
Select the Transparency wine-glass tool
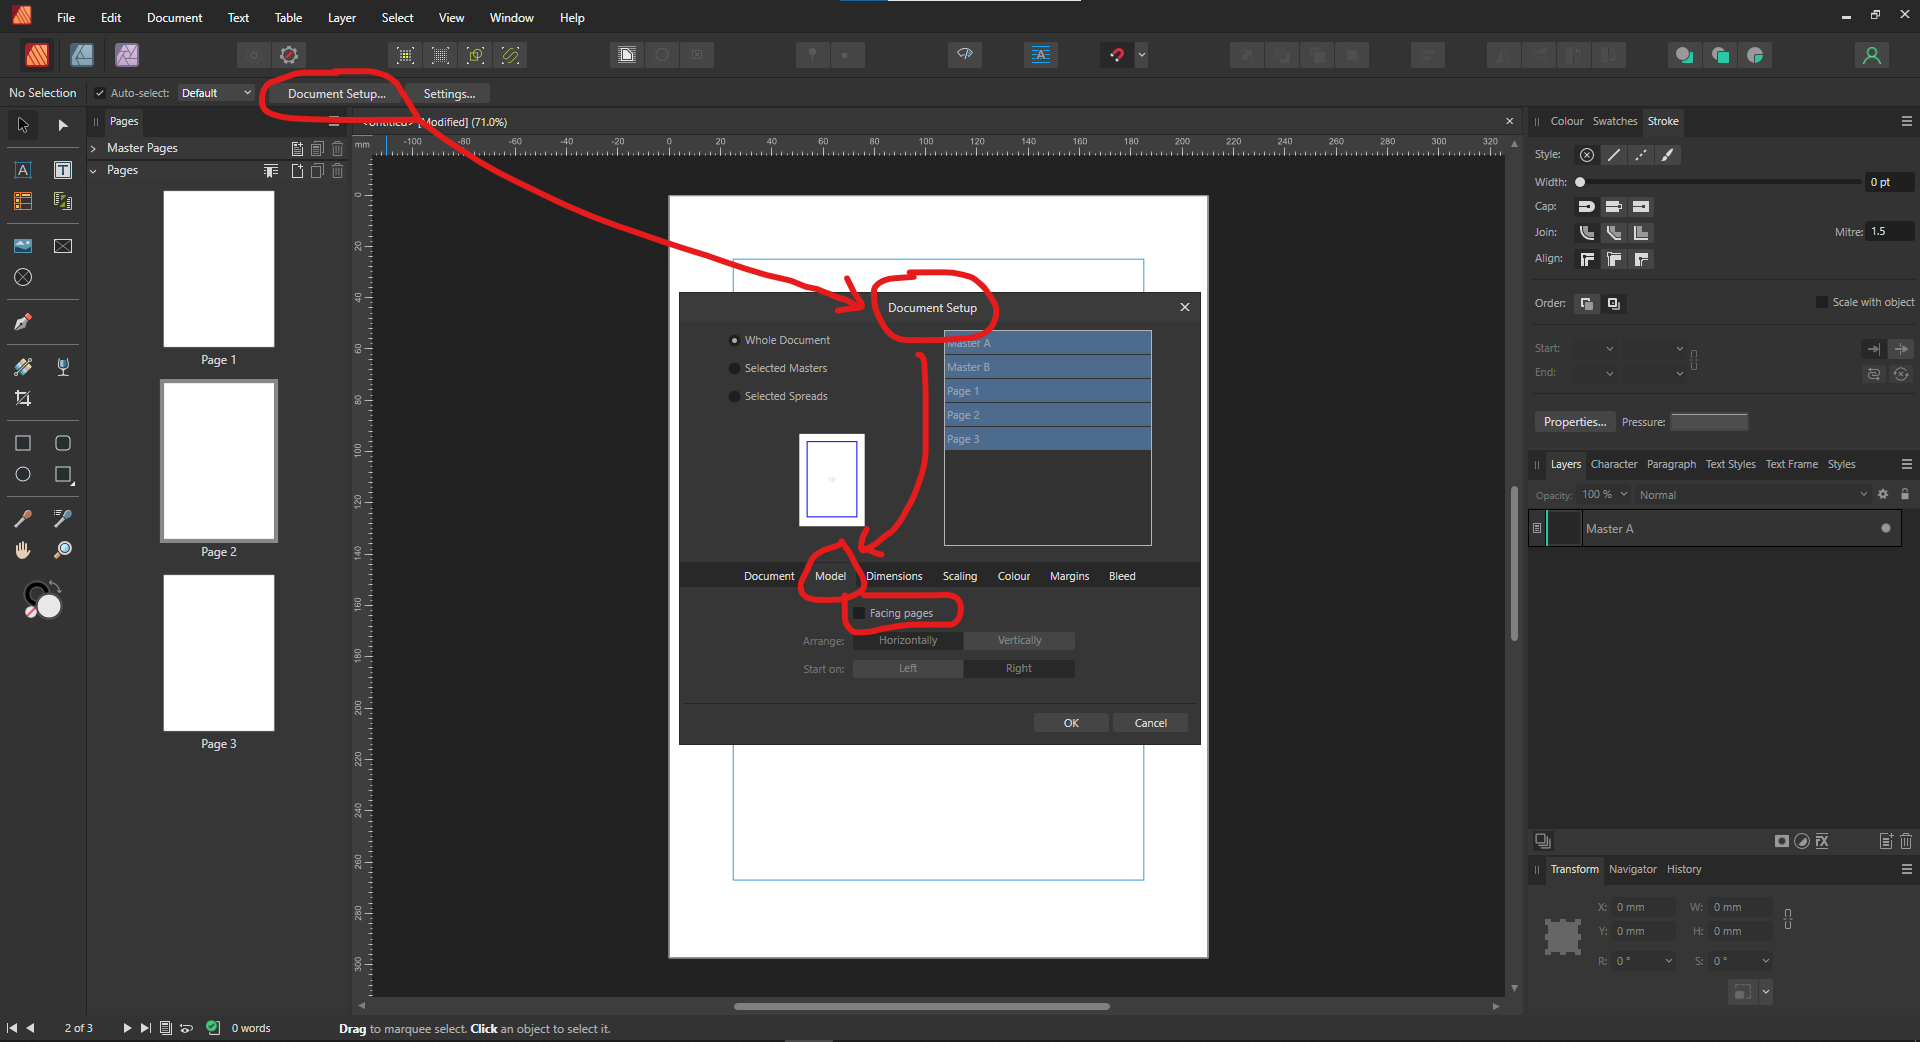tap(63, 367)
